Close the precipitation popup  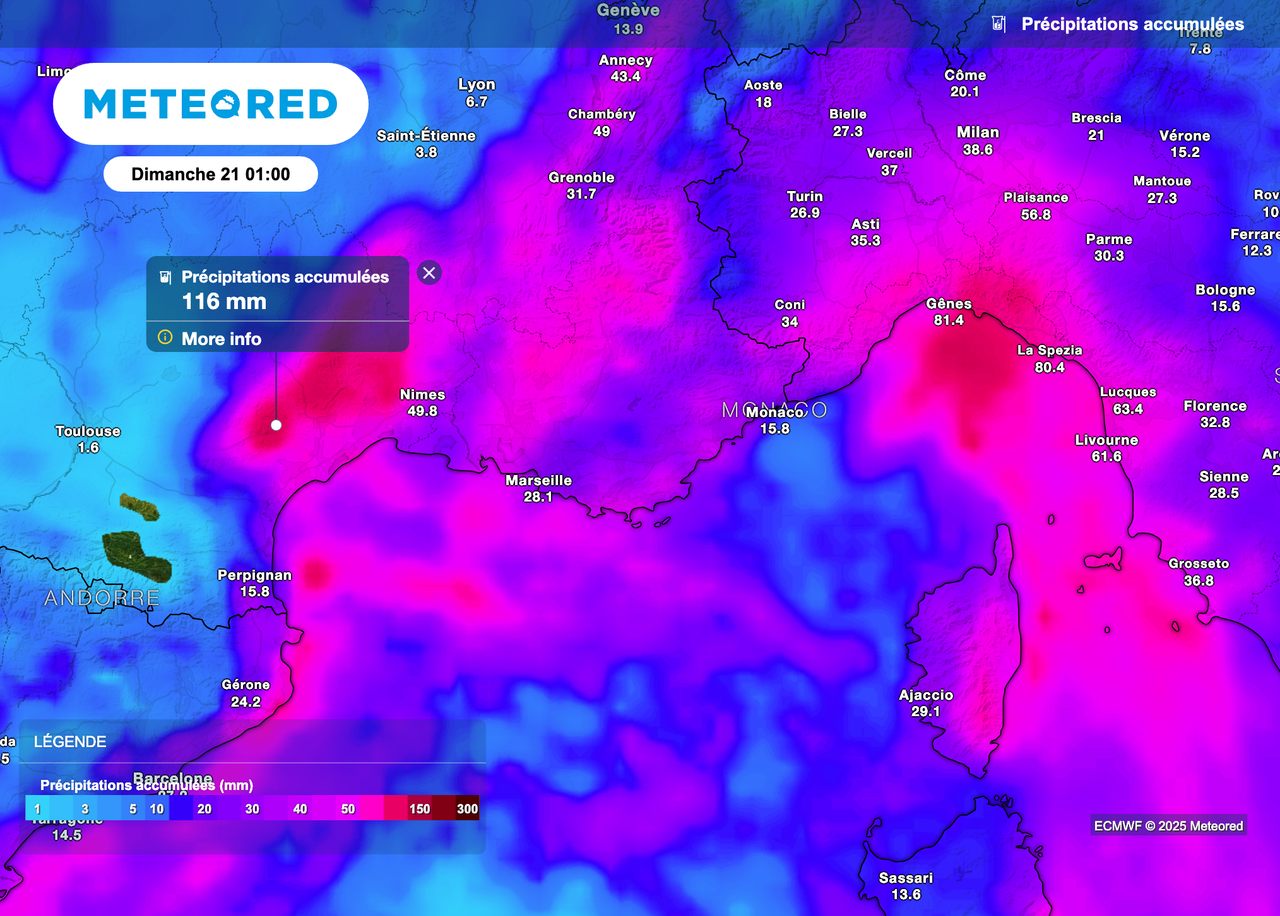click(x=429, y=272)
